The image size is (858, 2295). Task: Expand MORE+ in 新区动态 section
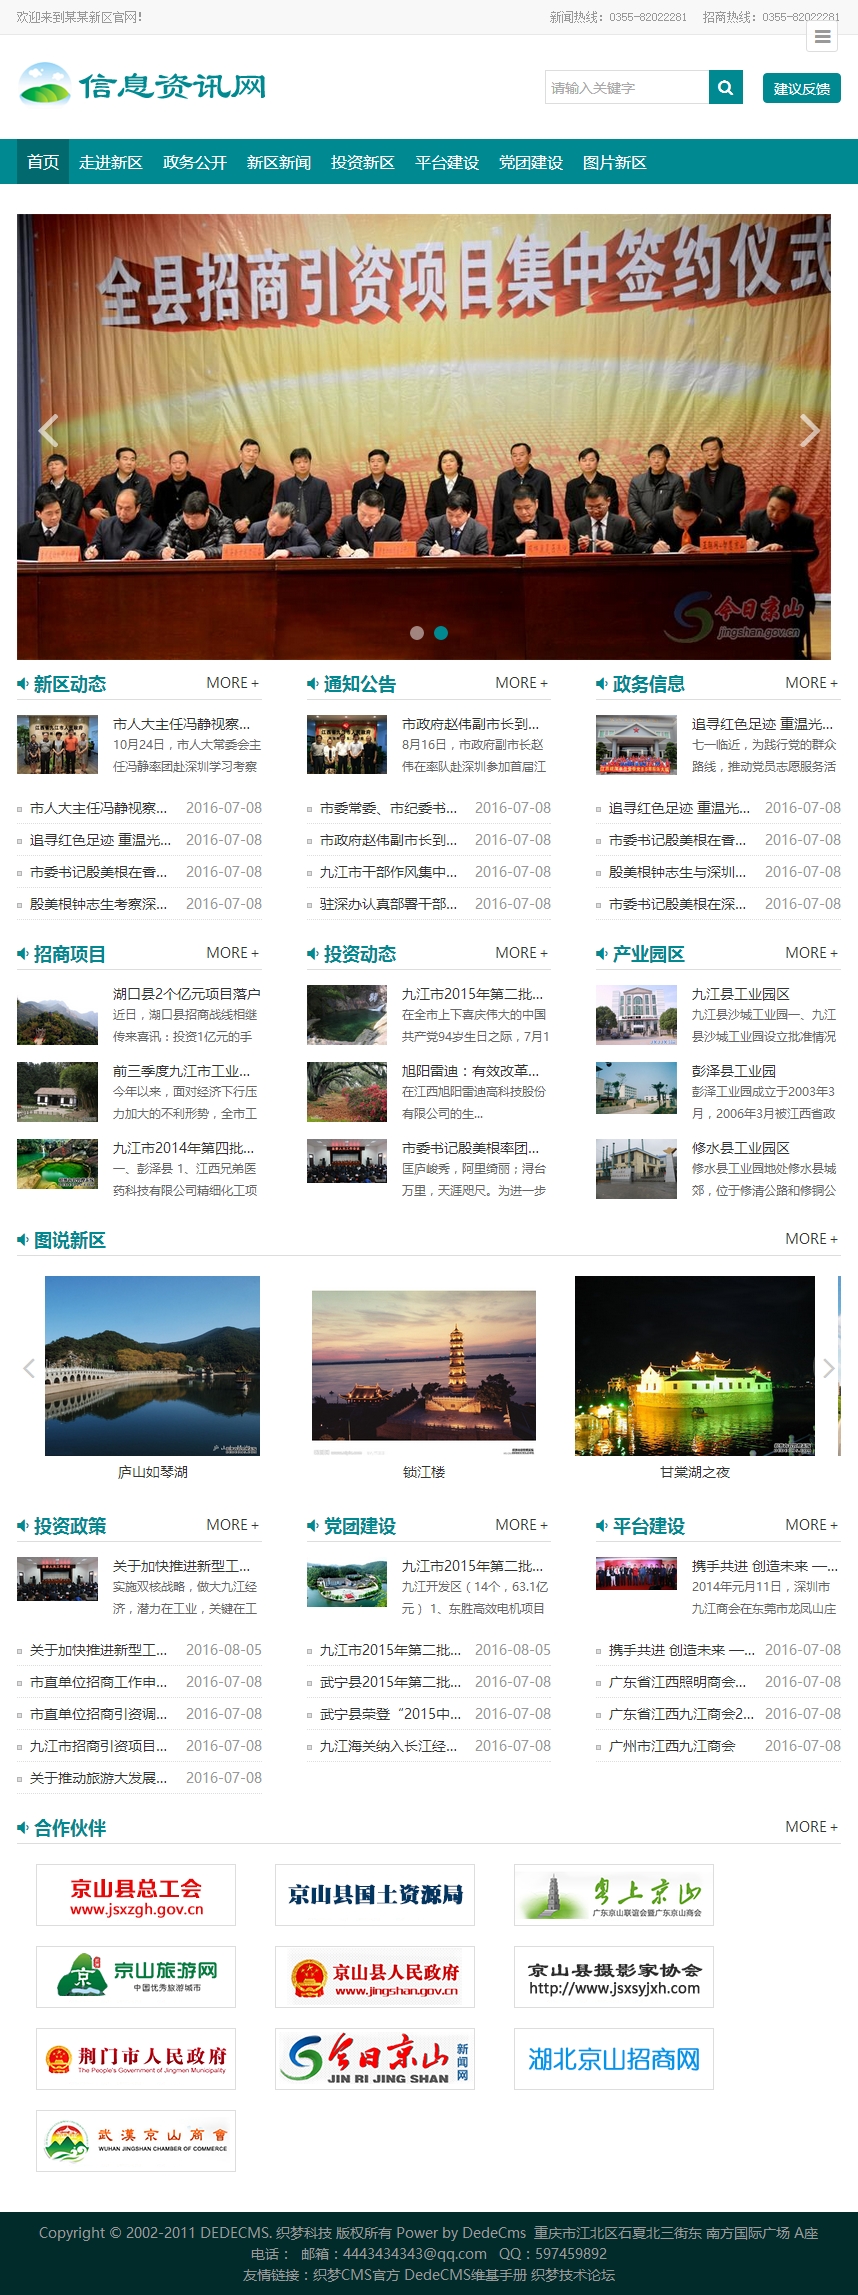pyautogui.click(x=232, y=683)
